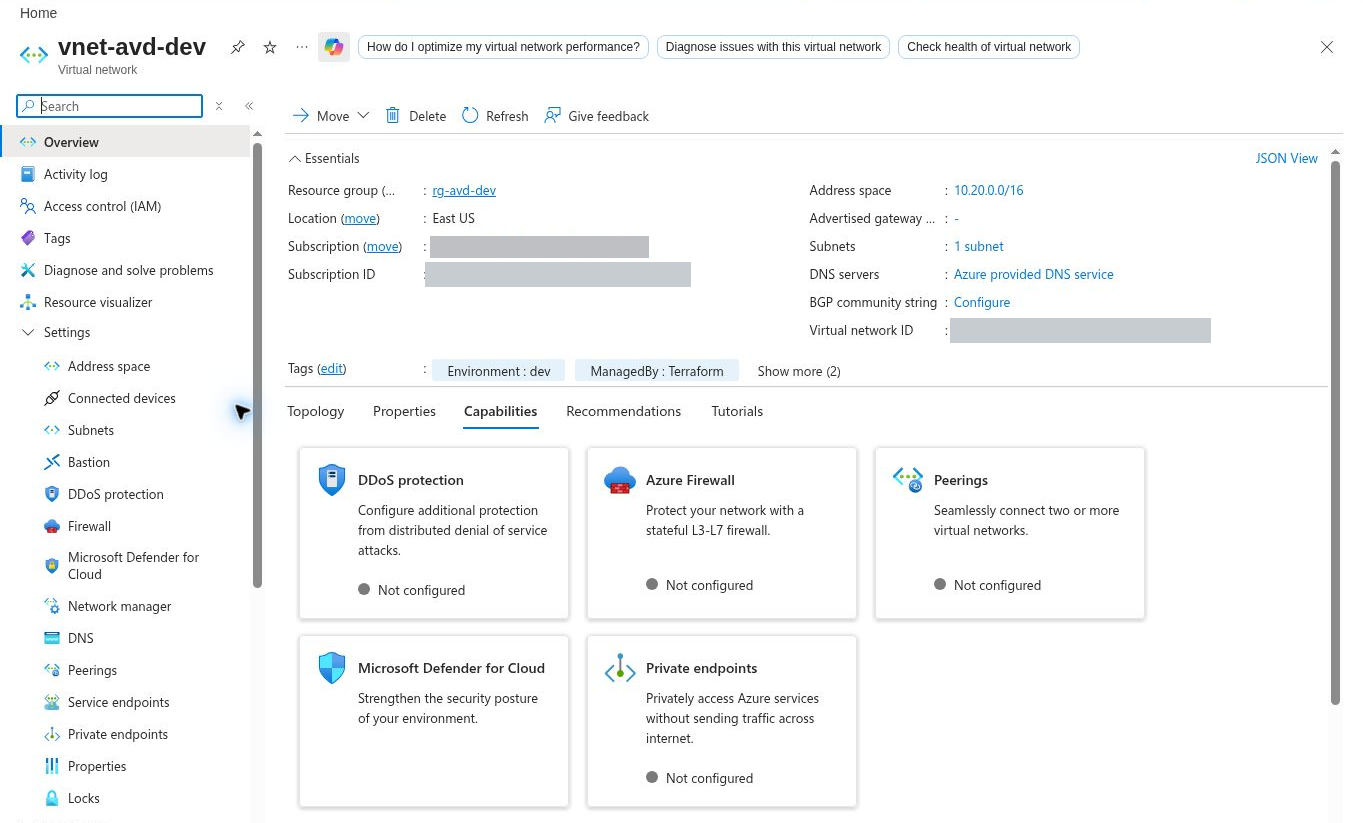
Task: Open the Azure Firewall capability card
Action: [722, 533]
